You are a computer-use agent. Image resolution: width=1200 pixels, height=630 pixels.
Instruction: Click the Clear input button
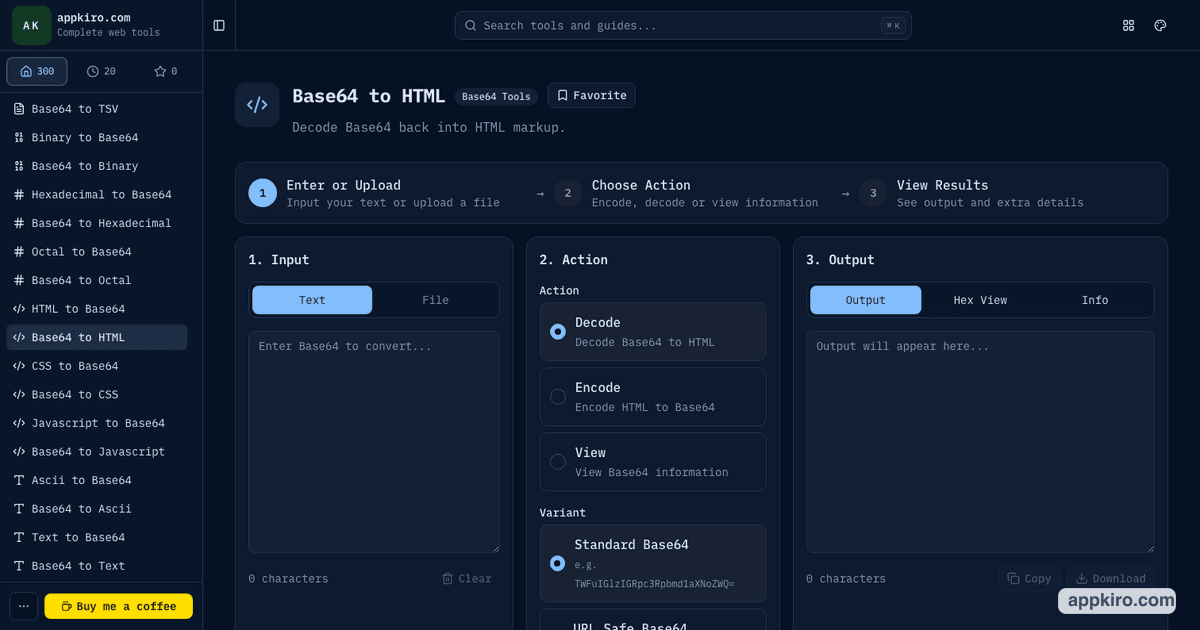coord(467,578)
